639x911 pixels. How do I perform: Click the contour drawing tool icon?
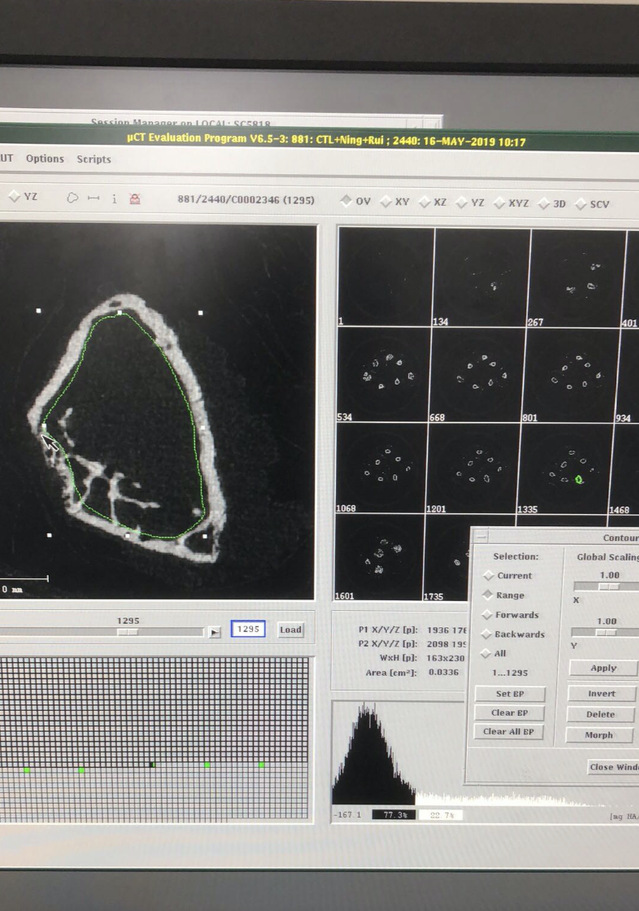[72, 198]
